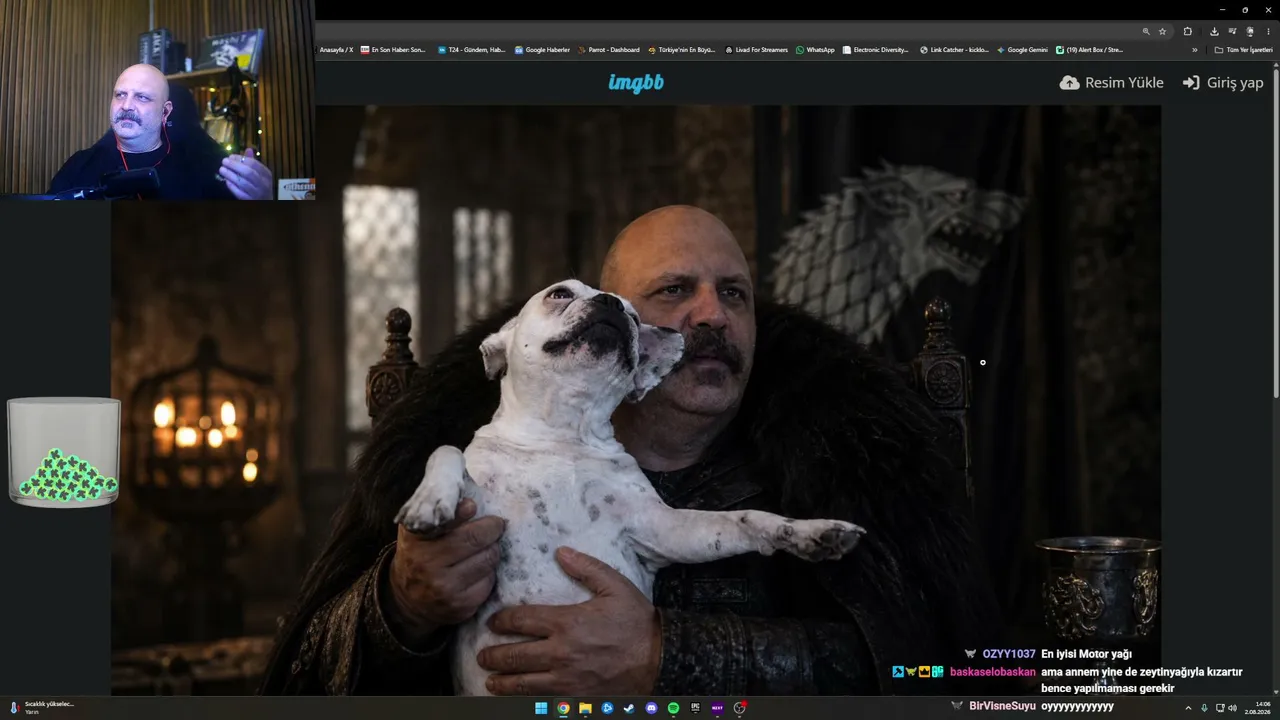This screenshot has height=720, width=1280.
Task: Open the media control icon in browser toolbar
Action: click(x=1232, y=31)
